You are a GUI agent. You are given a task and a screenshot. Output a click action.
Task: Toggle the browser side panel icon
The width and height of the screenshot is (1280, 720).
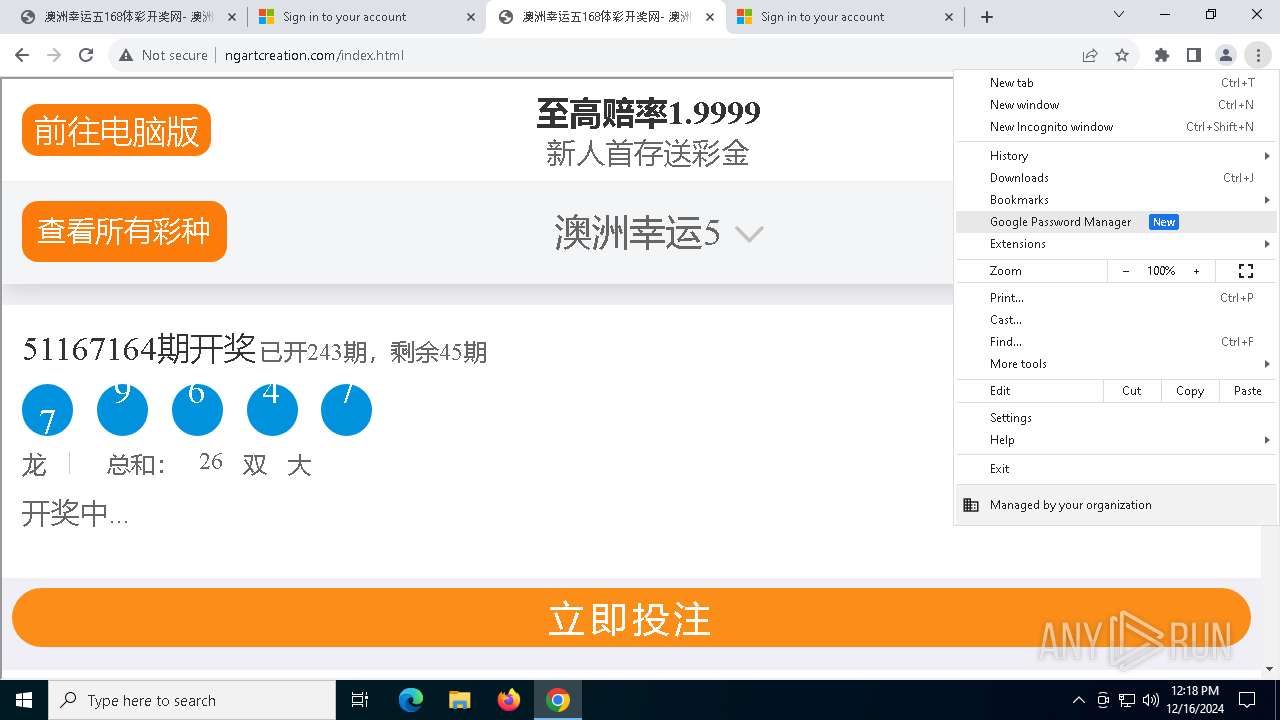tap(1194, 55)
